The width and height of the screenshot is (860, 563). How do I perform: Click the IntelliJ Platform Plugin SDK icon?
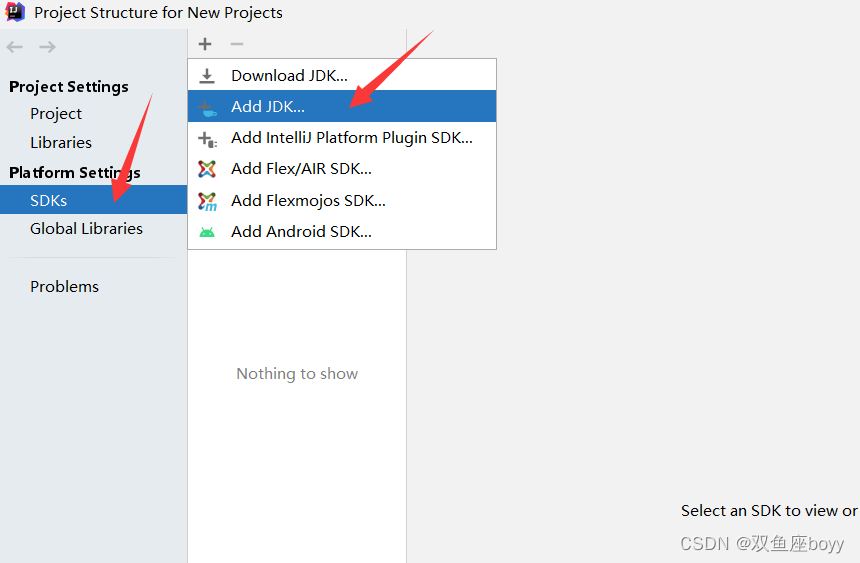click(x=207, y=139)
